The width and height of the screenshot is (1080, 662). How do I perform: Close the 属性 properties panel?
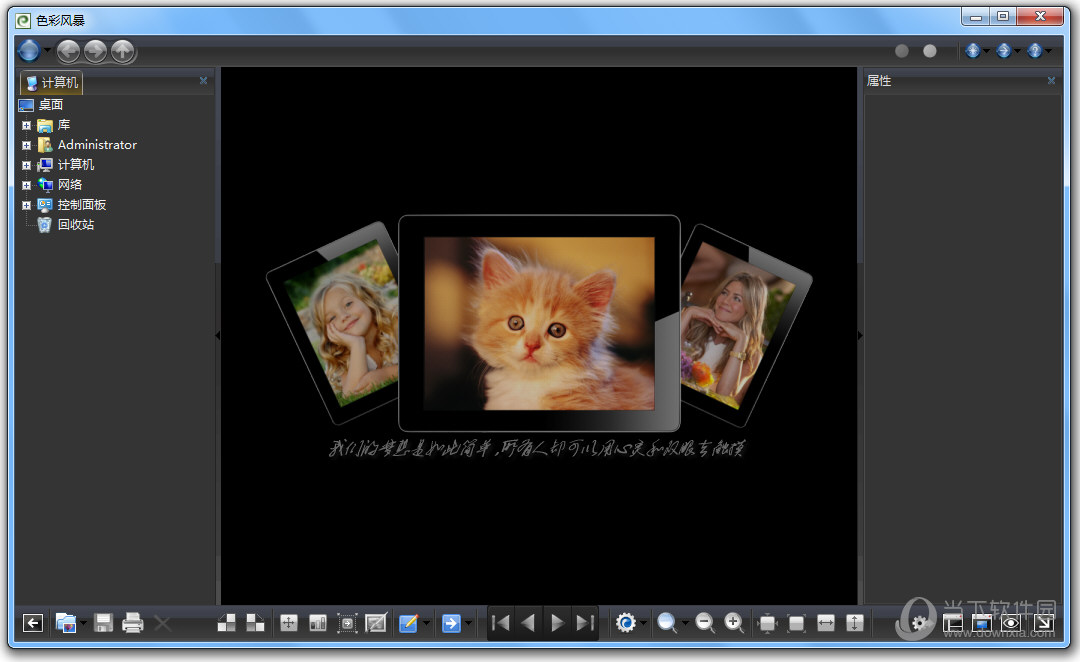click(1051, 81)
